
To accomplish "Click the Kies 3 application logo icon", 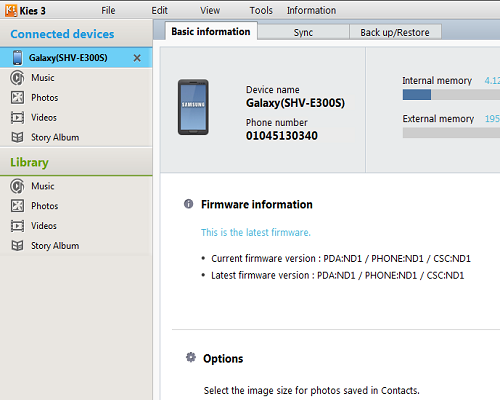I will 11,11.
